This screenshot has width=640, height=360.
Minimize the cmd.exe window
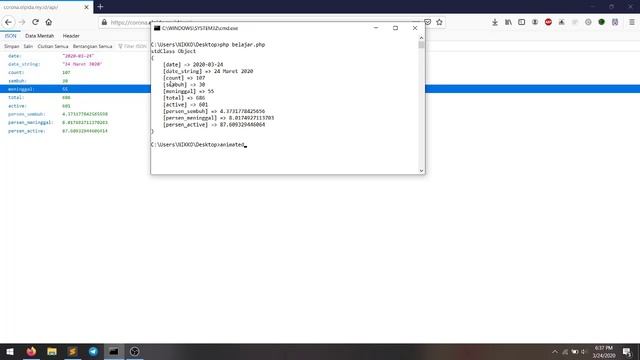376,28
